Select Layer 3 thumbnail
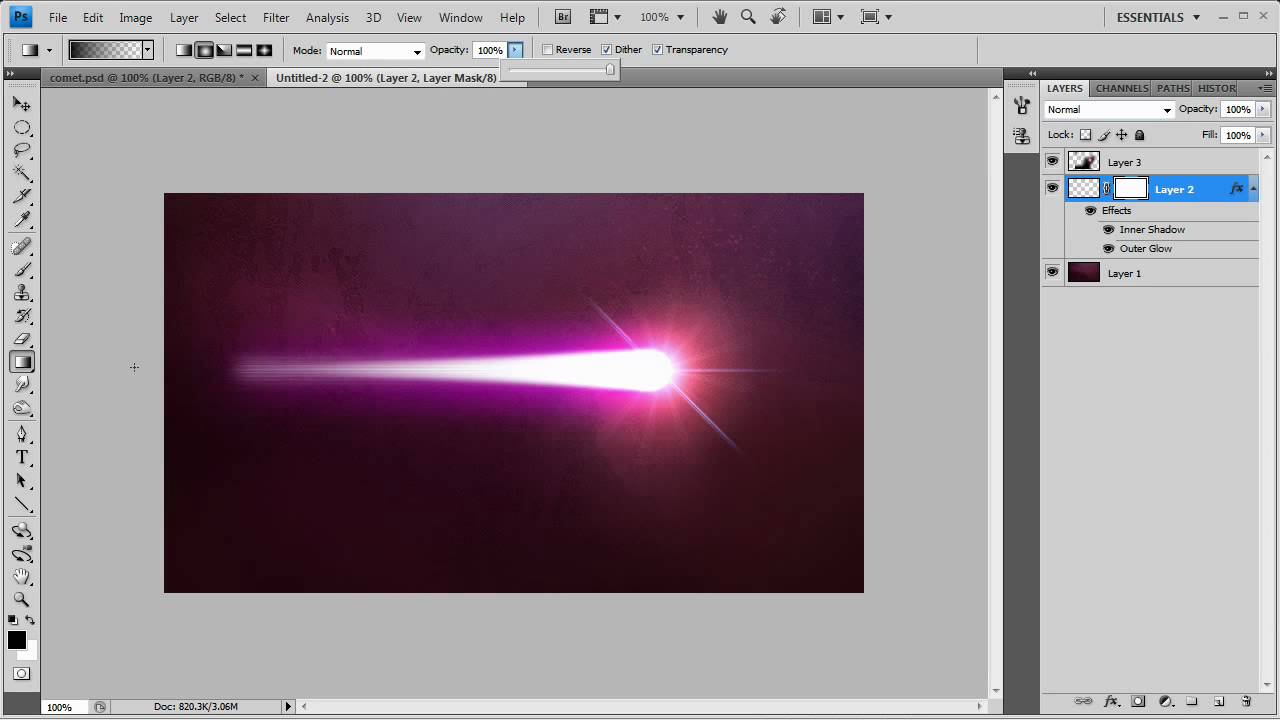Screen dimensions: 1280x720 pyautogui.click(x=1083, y=161)
